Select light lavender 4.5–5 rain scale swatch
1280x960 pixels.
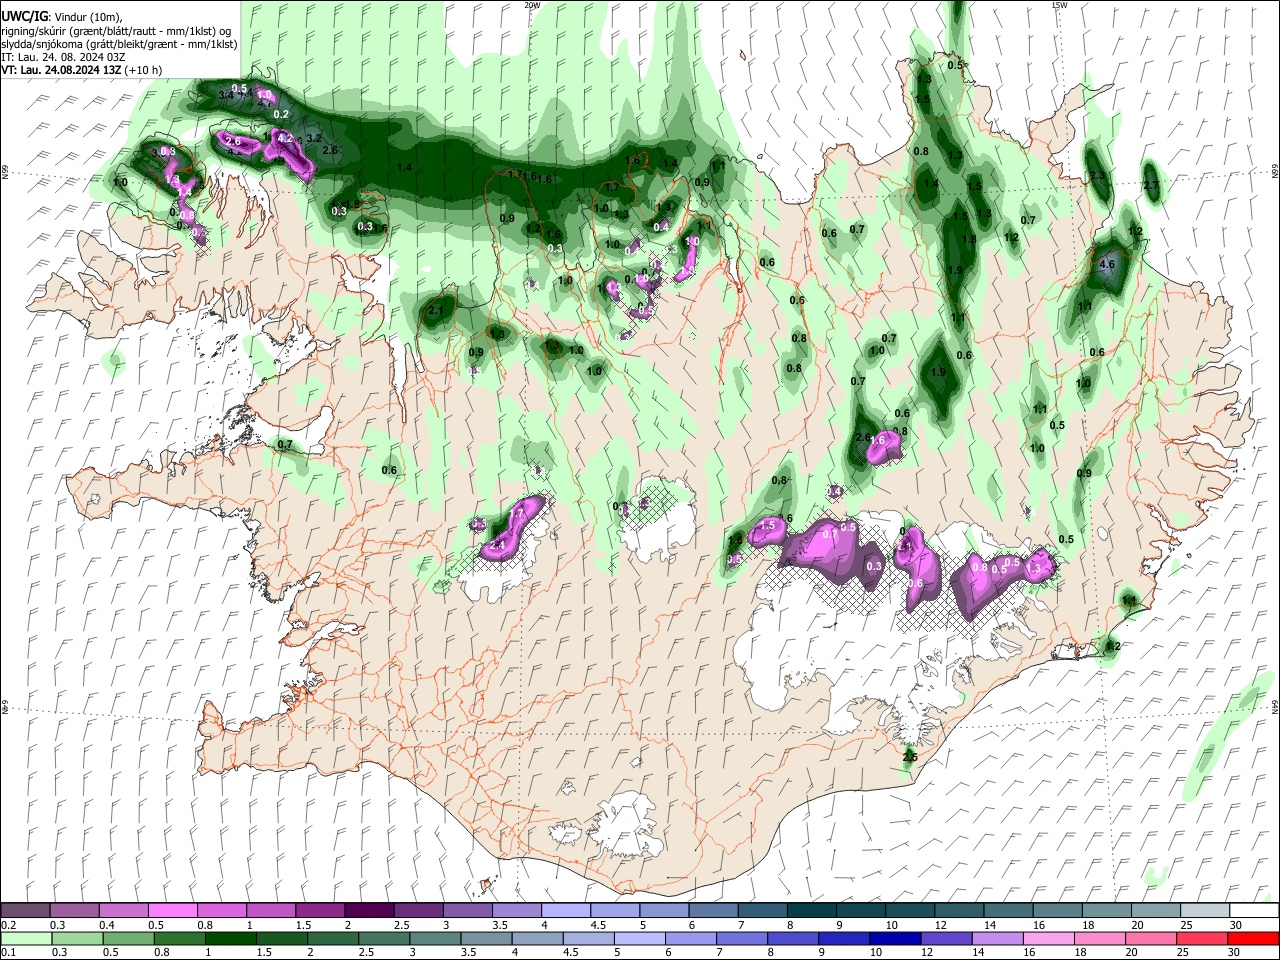pyautogui.click(x=588, y=938)
